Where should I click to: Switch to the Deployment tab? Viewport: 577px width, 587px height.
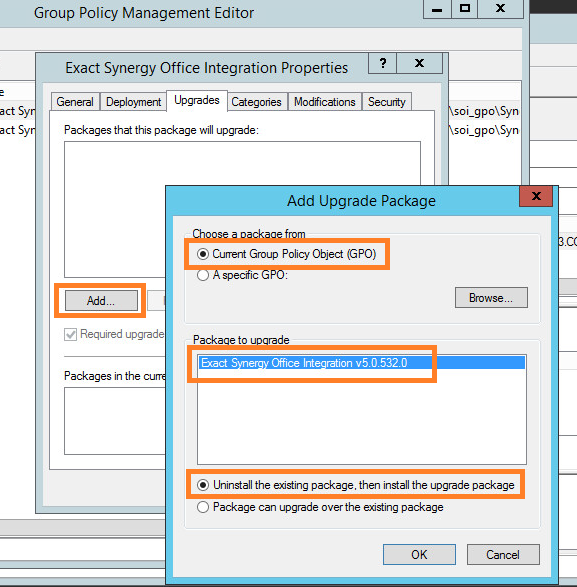point(133,102)
